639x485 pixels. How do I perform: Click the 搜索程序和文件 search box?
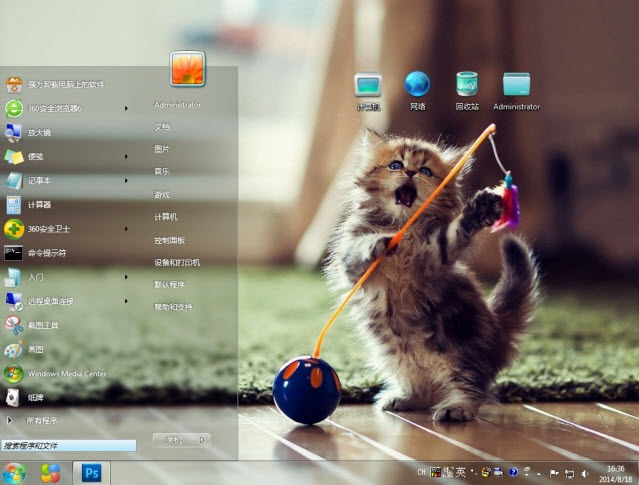(68, 445)
